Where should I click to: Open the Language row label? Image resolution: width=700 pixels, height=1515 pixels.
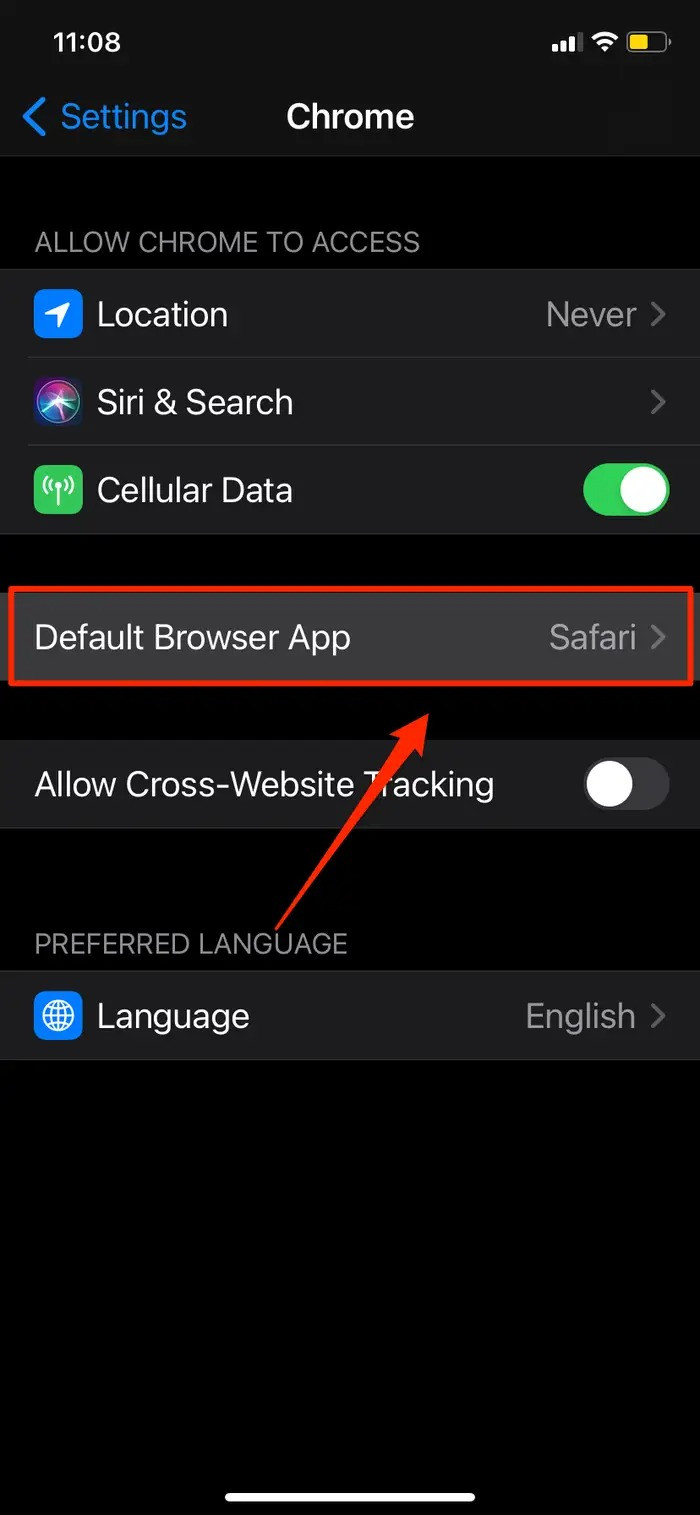pyautogui.click(x=173, y=1017)
